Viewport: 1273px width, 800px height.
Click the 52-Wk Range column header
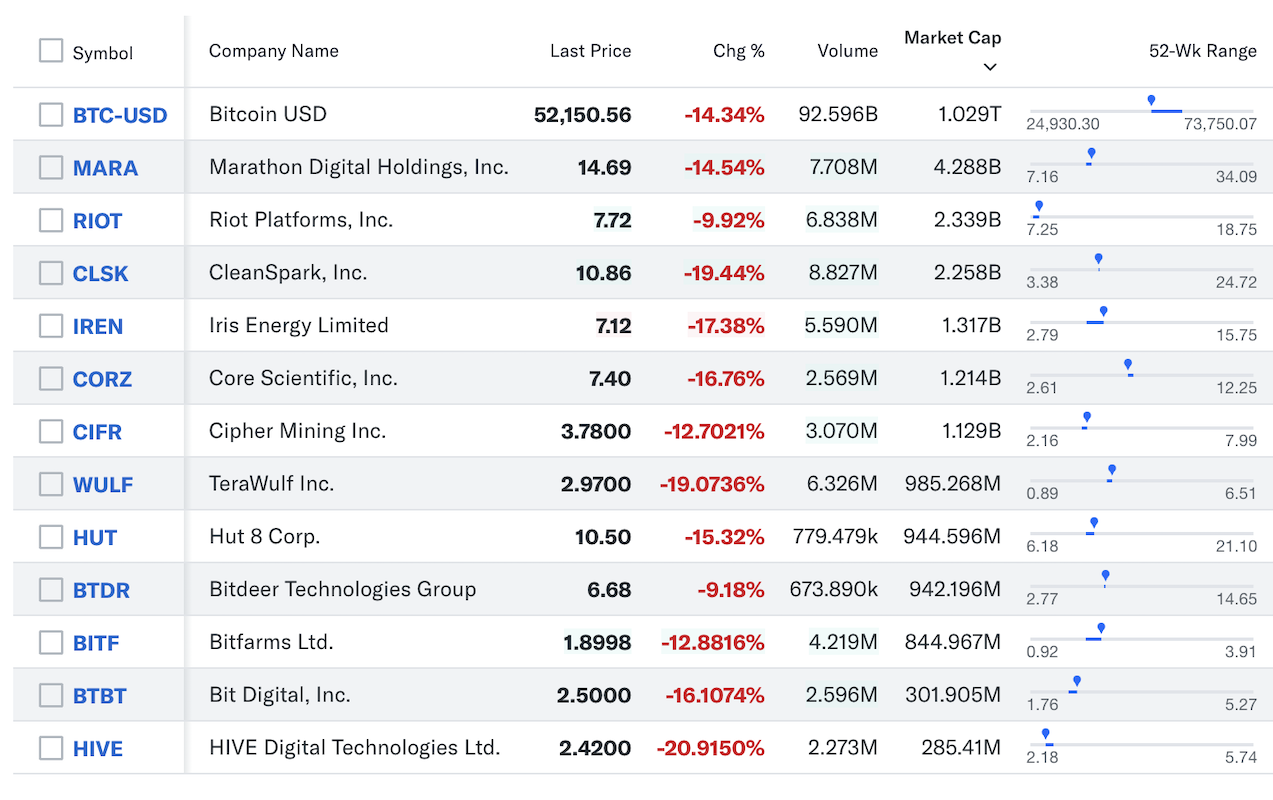[x=1203, y=51]
